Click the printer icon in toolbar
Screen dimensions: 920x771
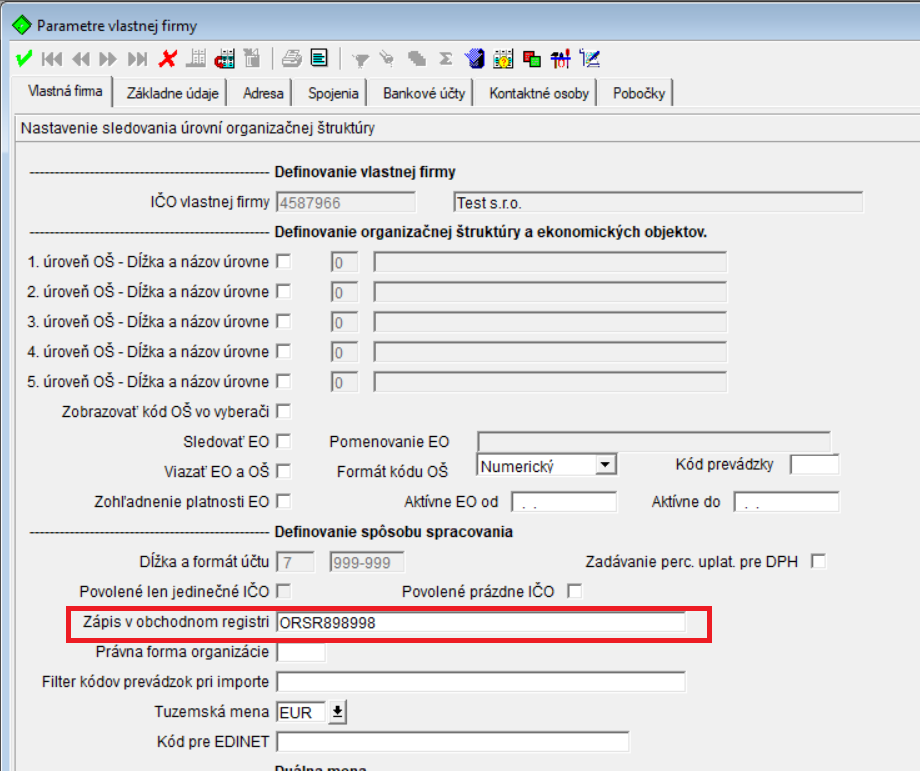click(292, 59)
